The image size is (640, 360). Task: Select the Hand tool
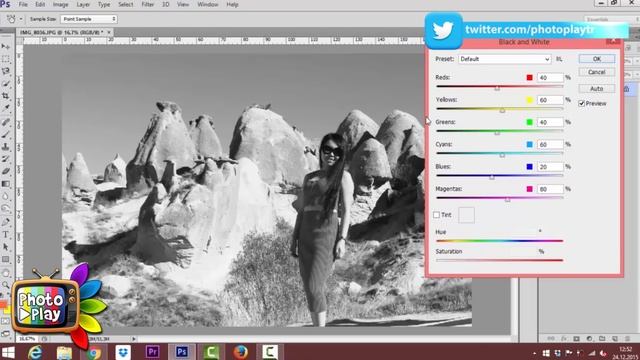6,273
